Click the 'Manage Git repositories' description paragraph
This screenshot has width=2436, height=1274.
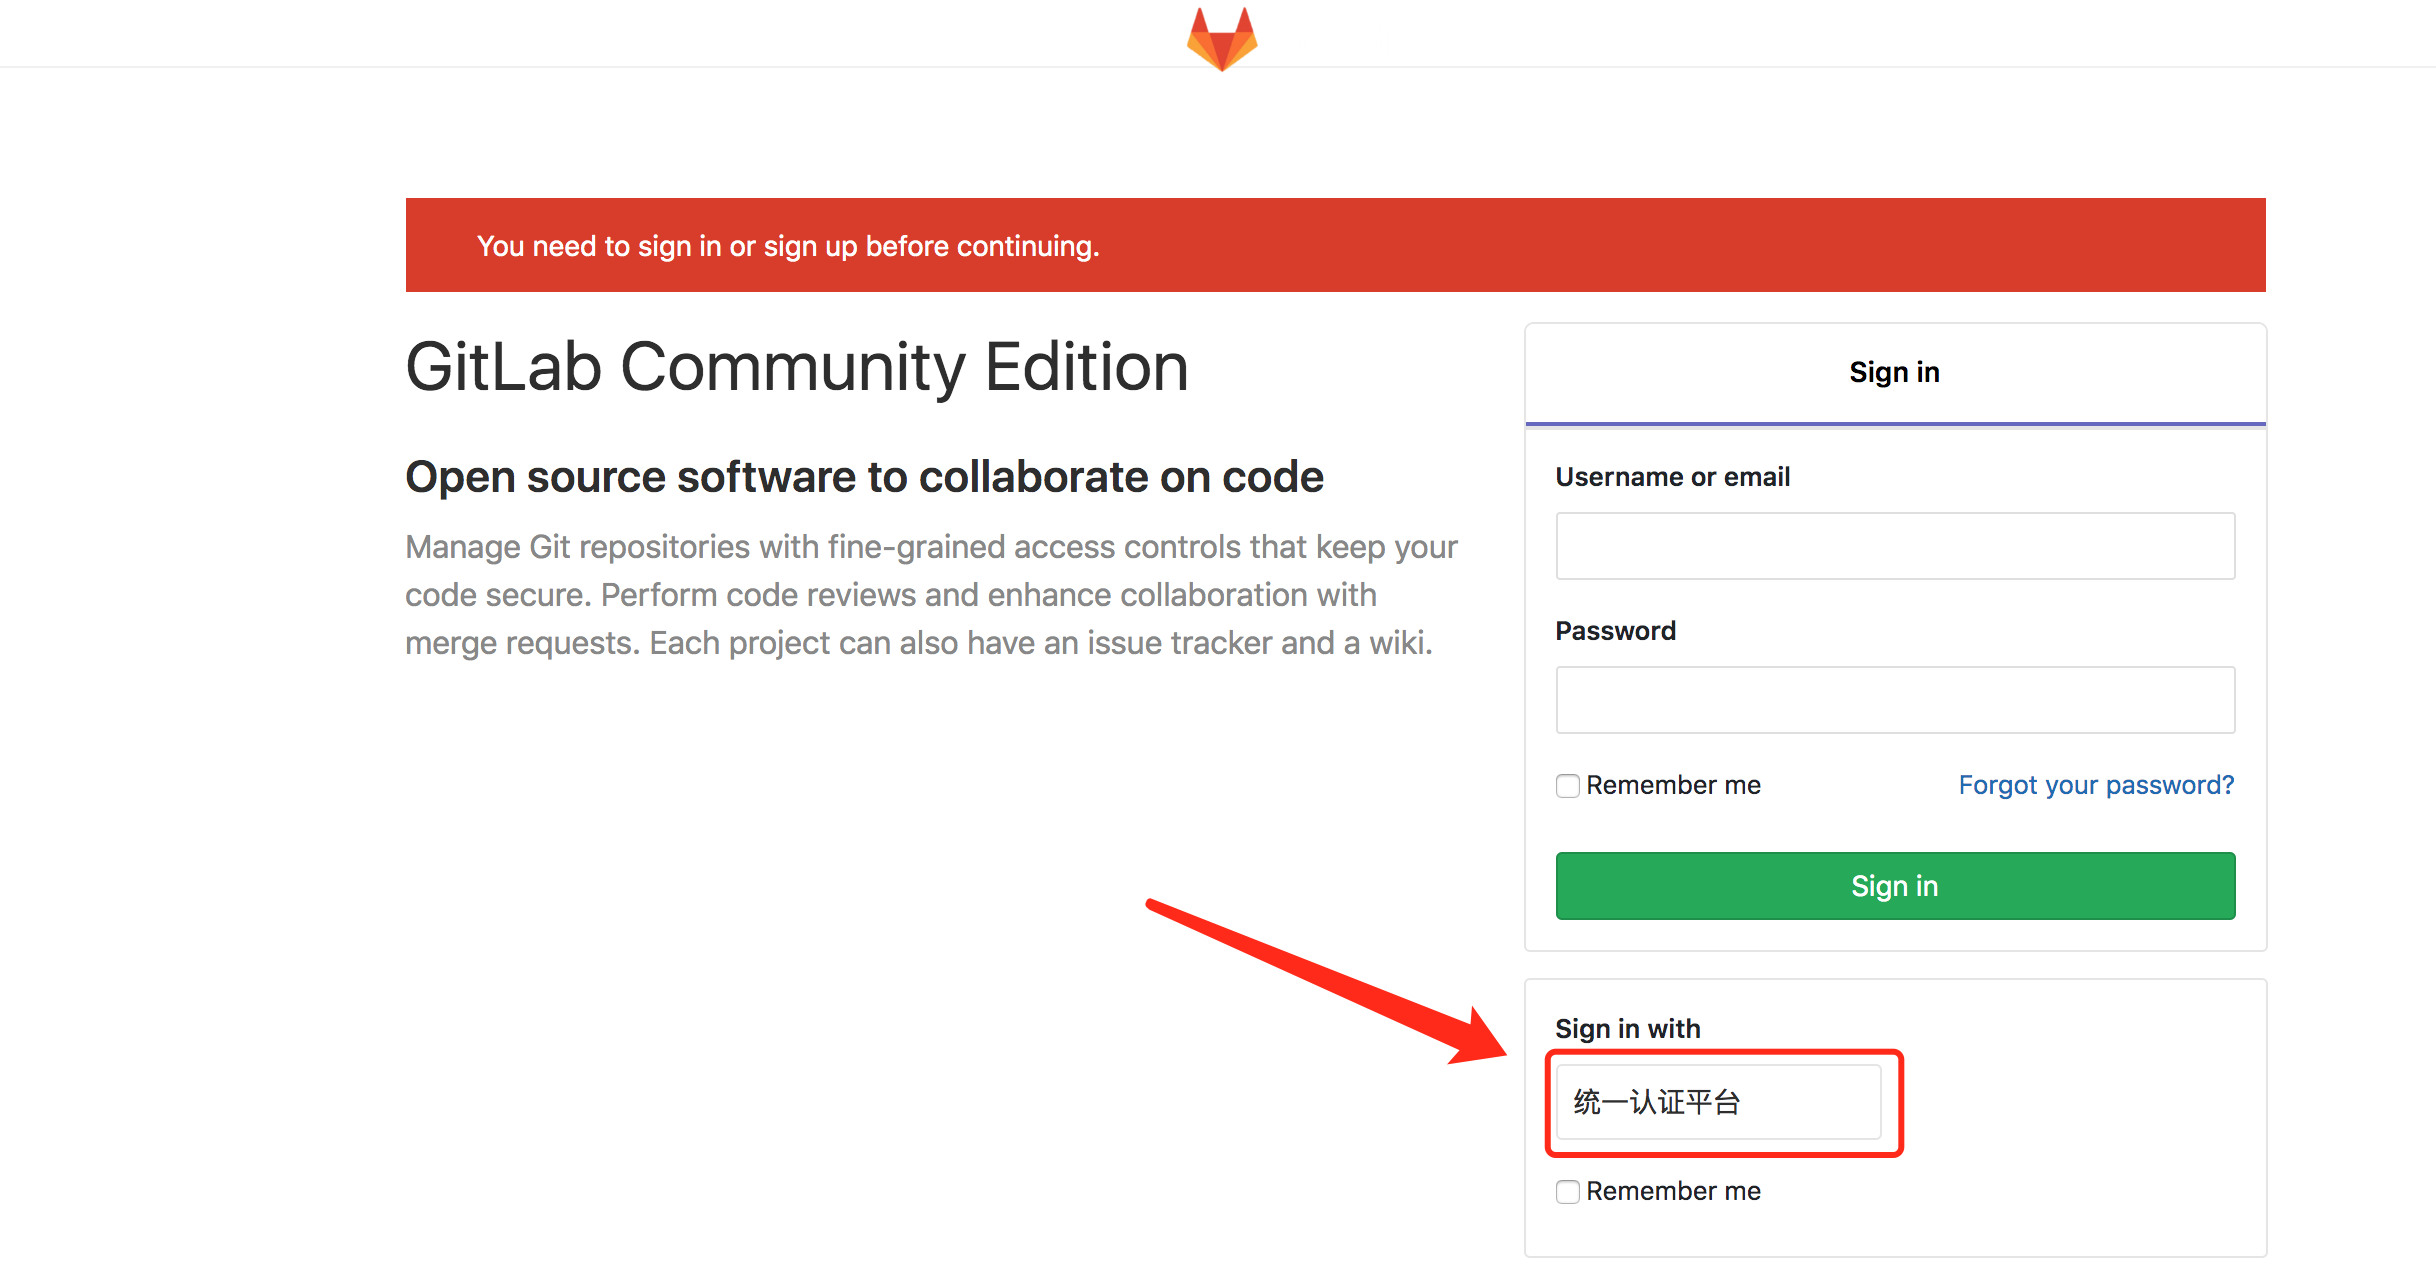tap(930, 595)
